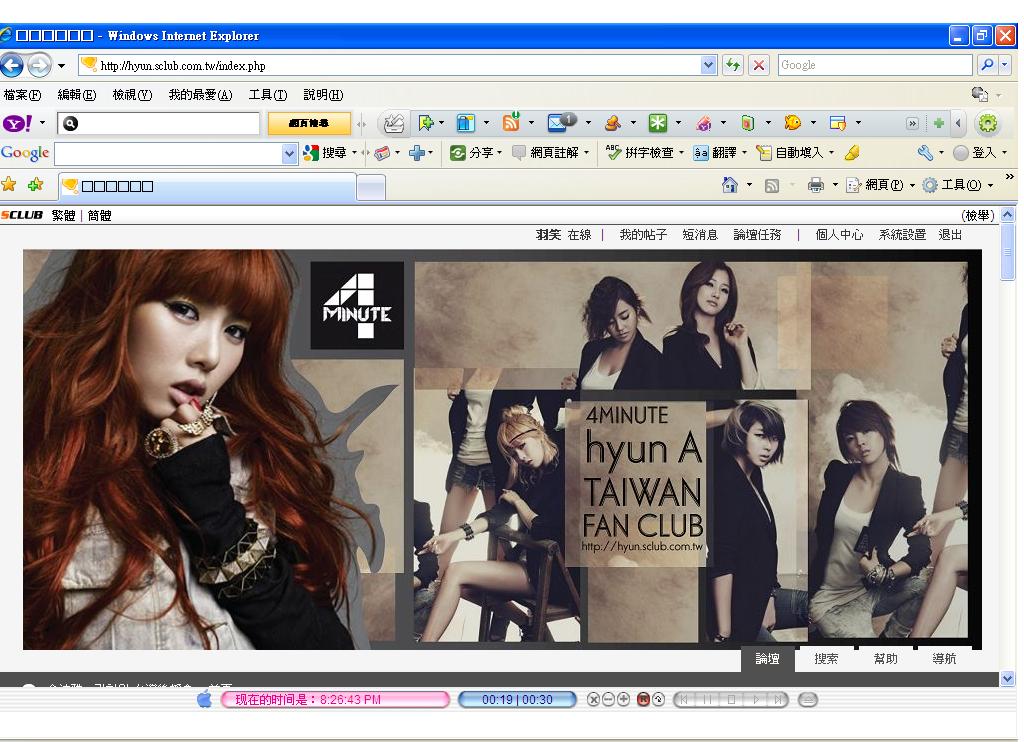Click the blue 00:19 | 00:30 progress display
Screen dimensions: 1024x742
[517, 700]
